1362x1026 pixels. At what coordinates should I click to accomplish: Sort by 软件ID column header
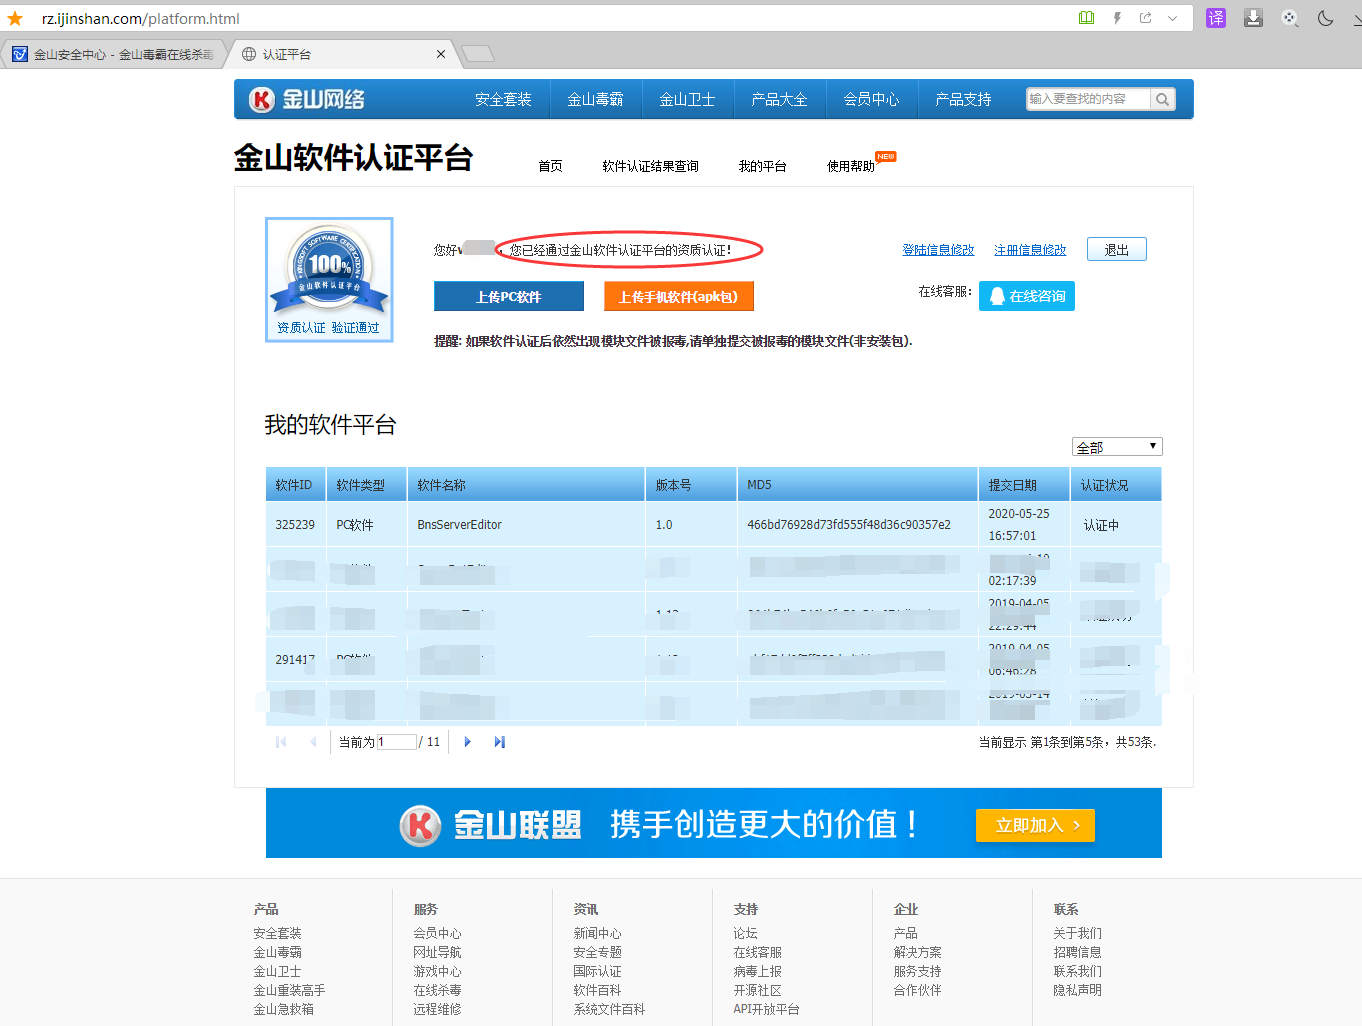click(295, 485)
